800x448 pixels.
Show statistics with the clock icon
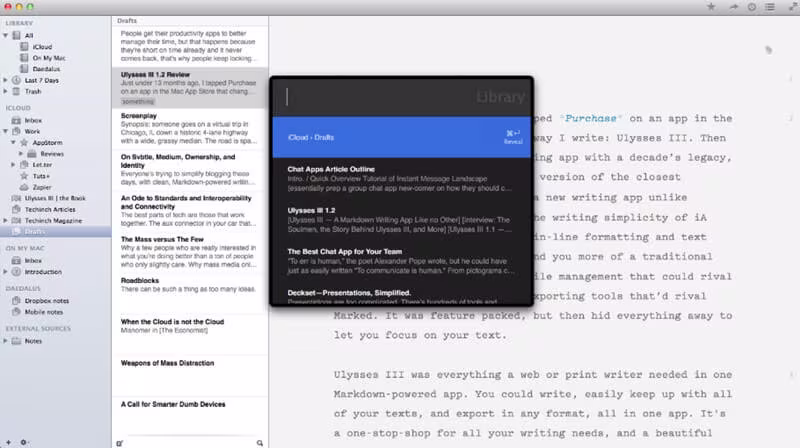pyautogui.click(x=752, y=7)
